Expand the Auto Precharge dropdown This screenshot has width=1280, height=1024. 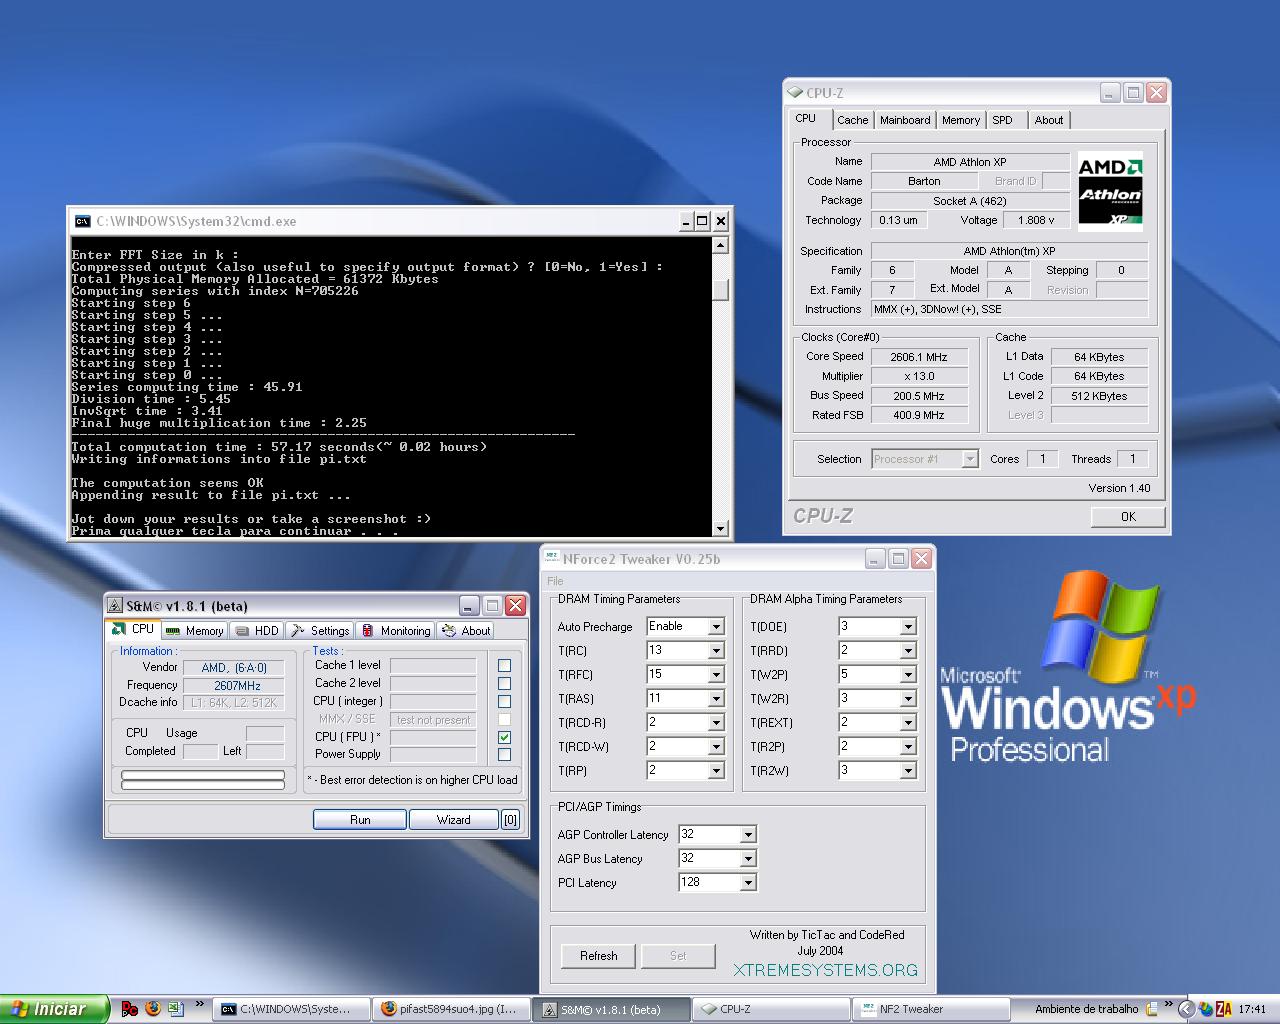[716, 627]
